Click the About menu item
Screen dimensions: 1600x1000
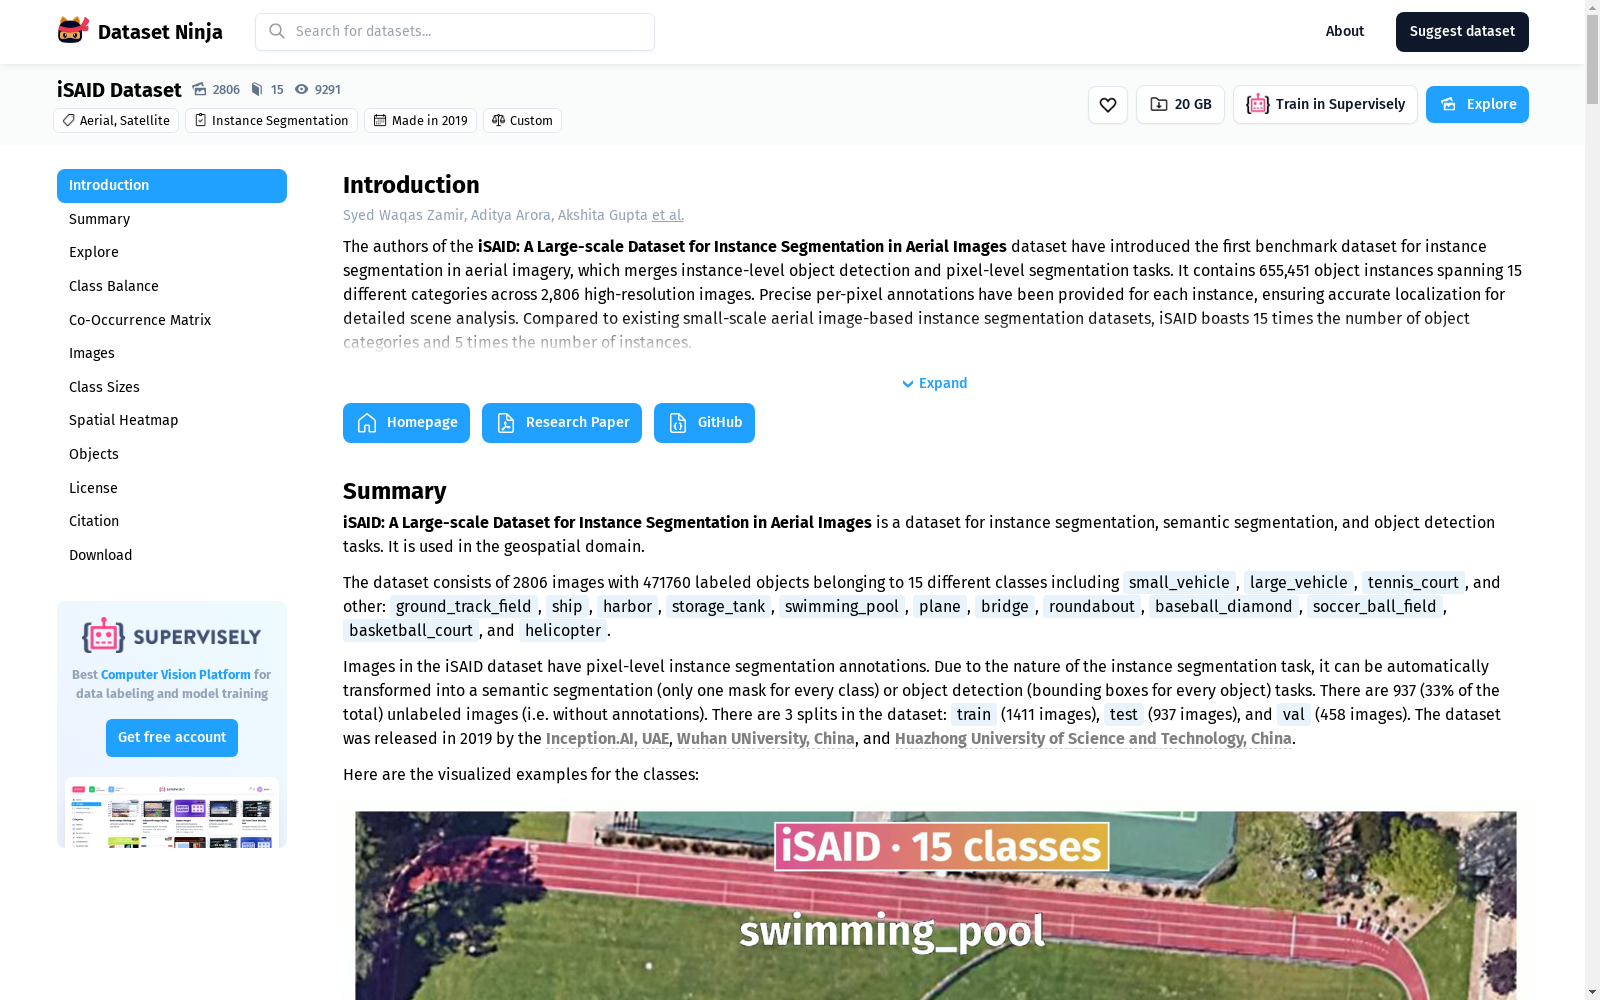pyautogui.click(x=1344, y=31)
